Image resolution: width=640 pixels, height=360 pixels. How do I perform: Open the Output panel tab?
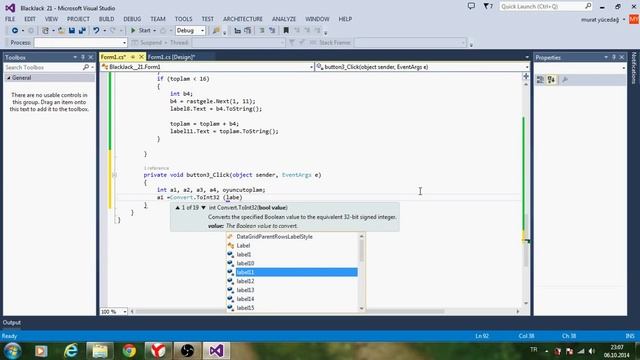pyautogui.click(x=12, y=322)
